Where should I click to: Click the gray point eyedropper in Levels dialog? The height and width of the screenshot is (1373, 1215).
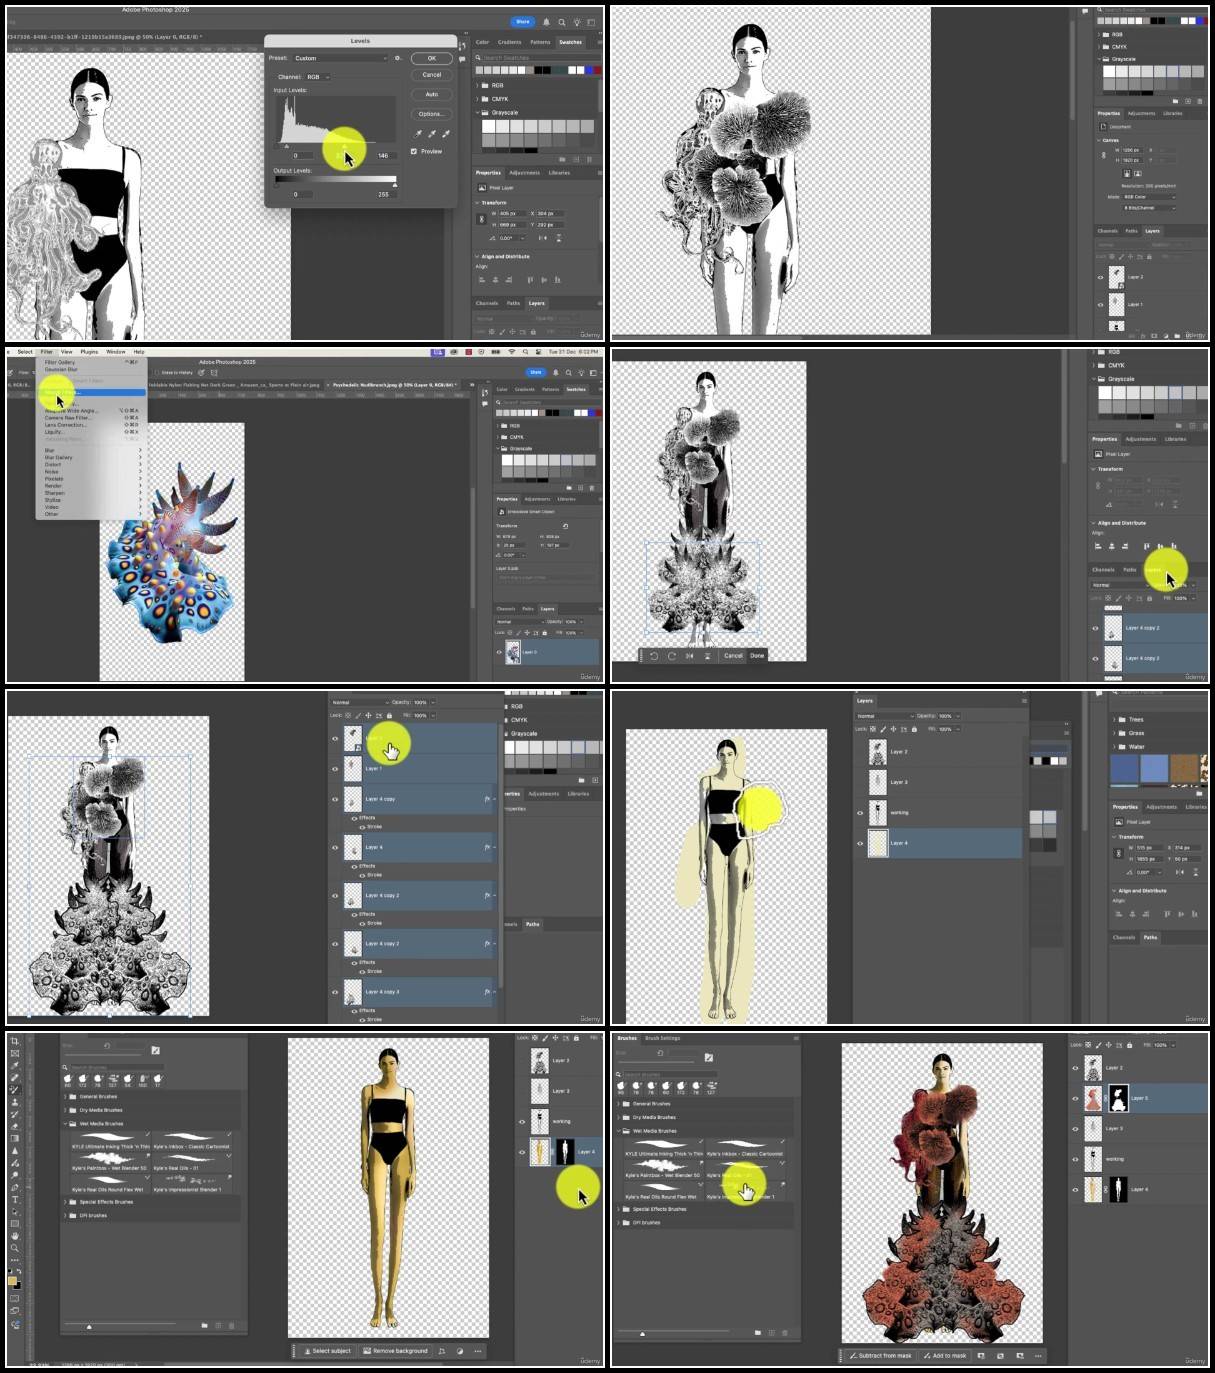click(432, 133)
